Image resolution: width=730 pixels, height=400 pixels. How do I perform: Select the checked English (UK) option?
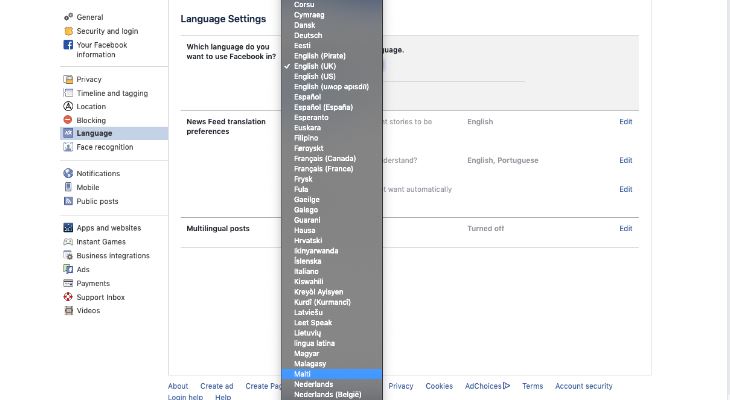click(x=315, y=66)
